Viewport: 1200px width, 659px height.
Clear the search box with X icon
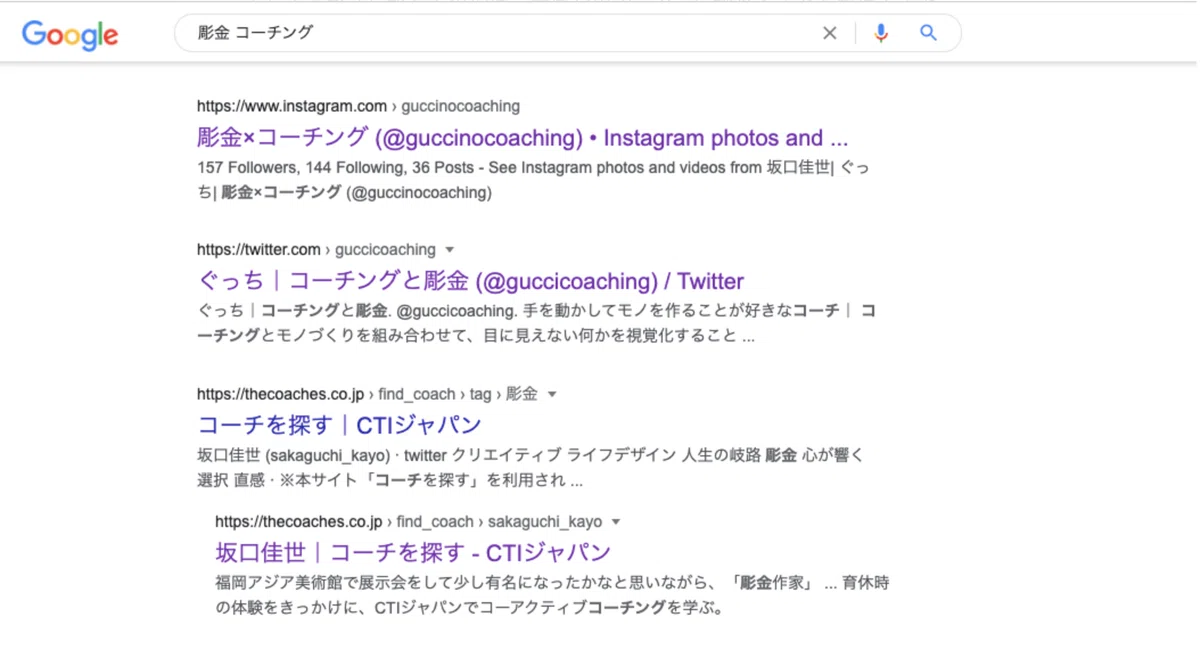[829, 33]
